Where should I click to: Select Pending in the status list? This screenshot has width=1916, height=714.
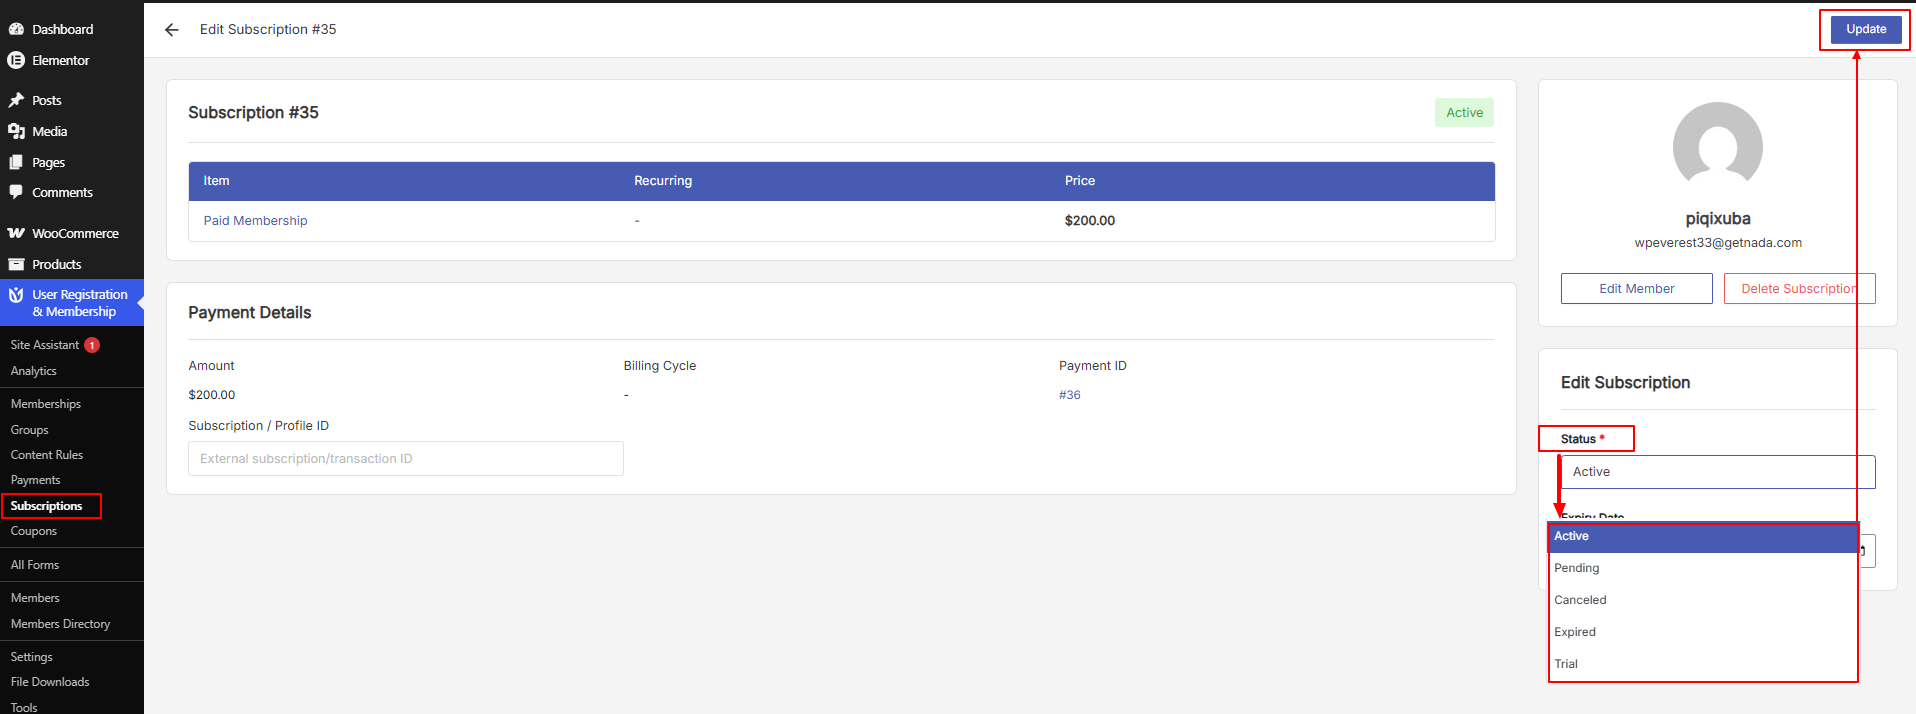coord(1702,568)
